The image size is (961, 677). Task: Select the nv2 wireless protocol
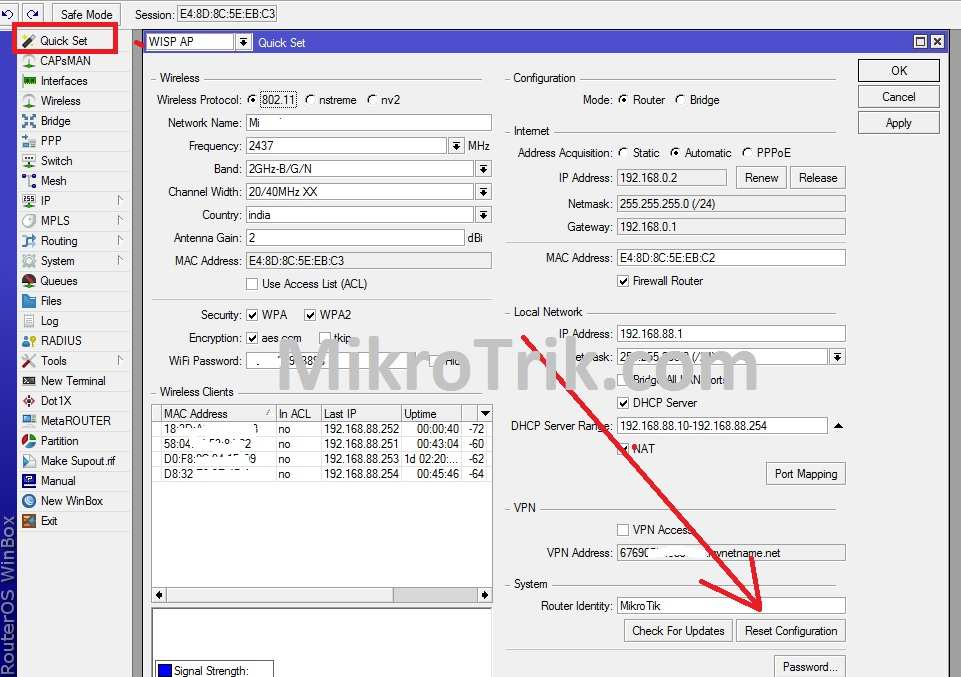(x=372, y=99)
